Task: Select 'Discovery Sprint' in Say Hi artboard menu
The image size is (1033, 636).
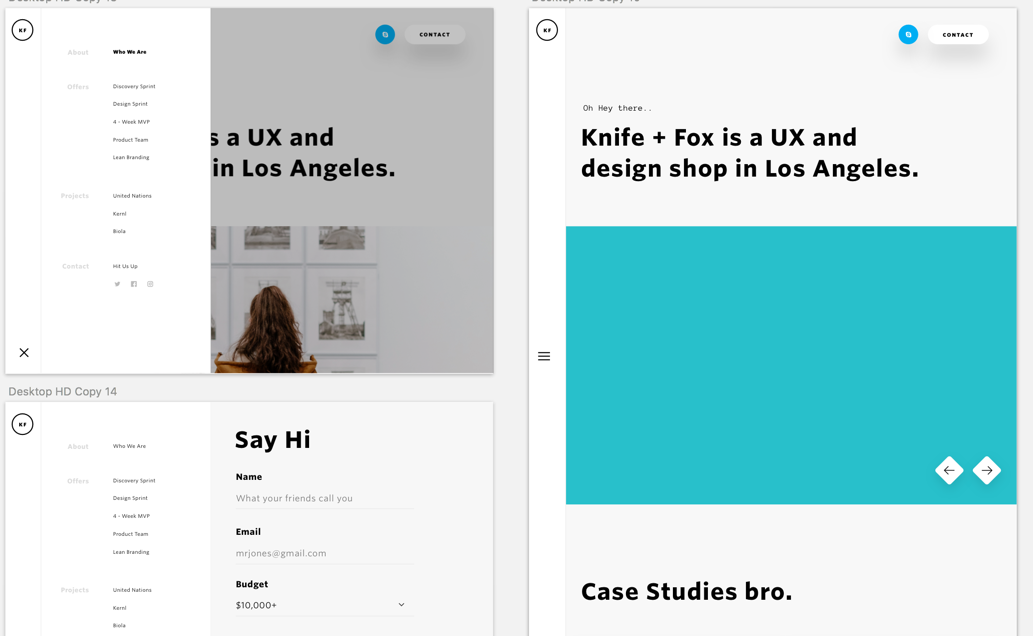Action: (134, 480)
